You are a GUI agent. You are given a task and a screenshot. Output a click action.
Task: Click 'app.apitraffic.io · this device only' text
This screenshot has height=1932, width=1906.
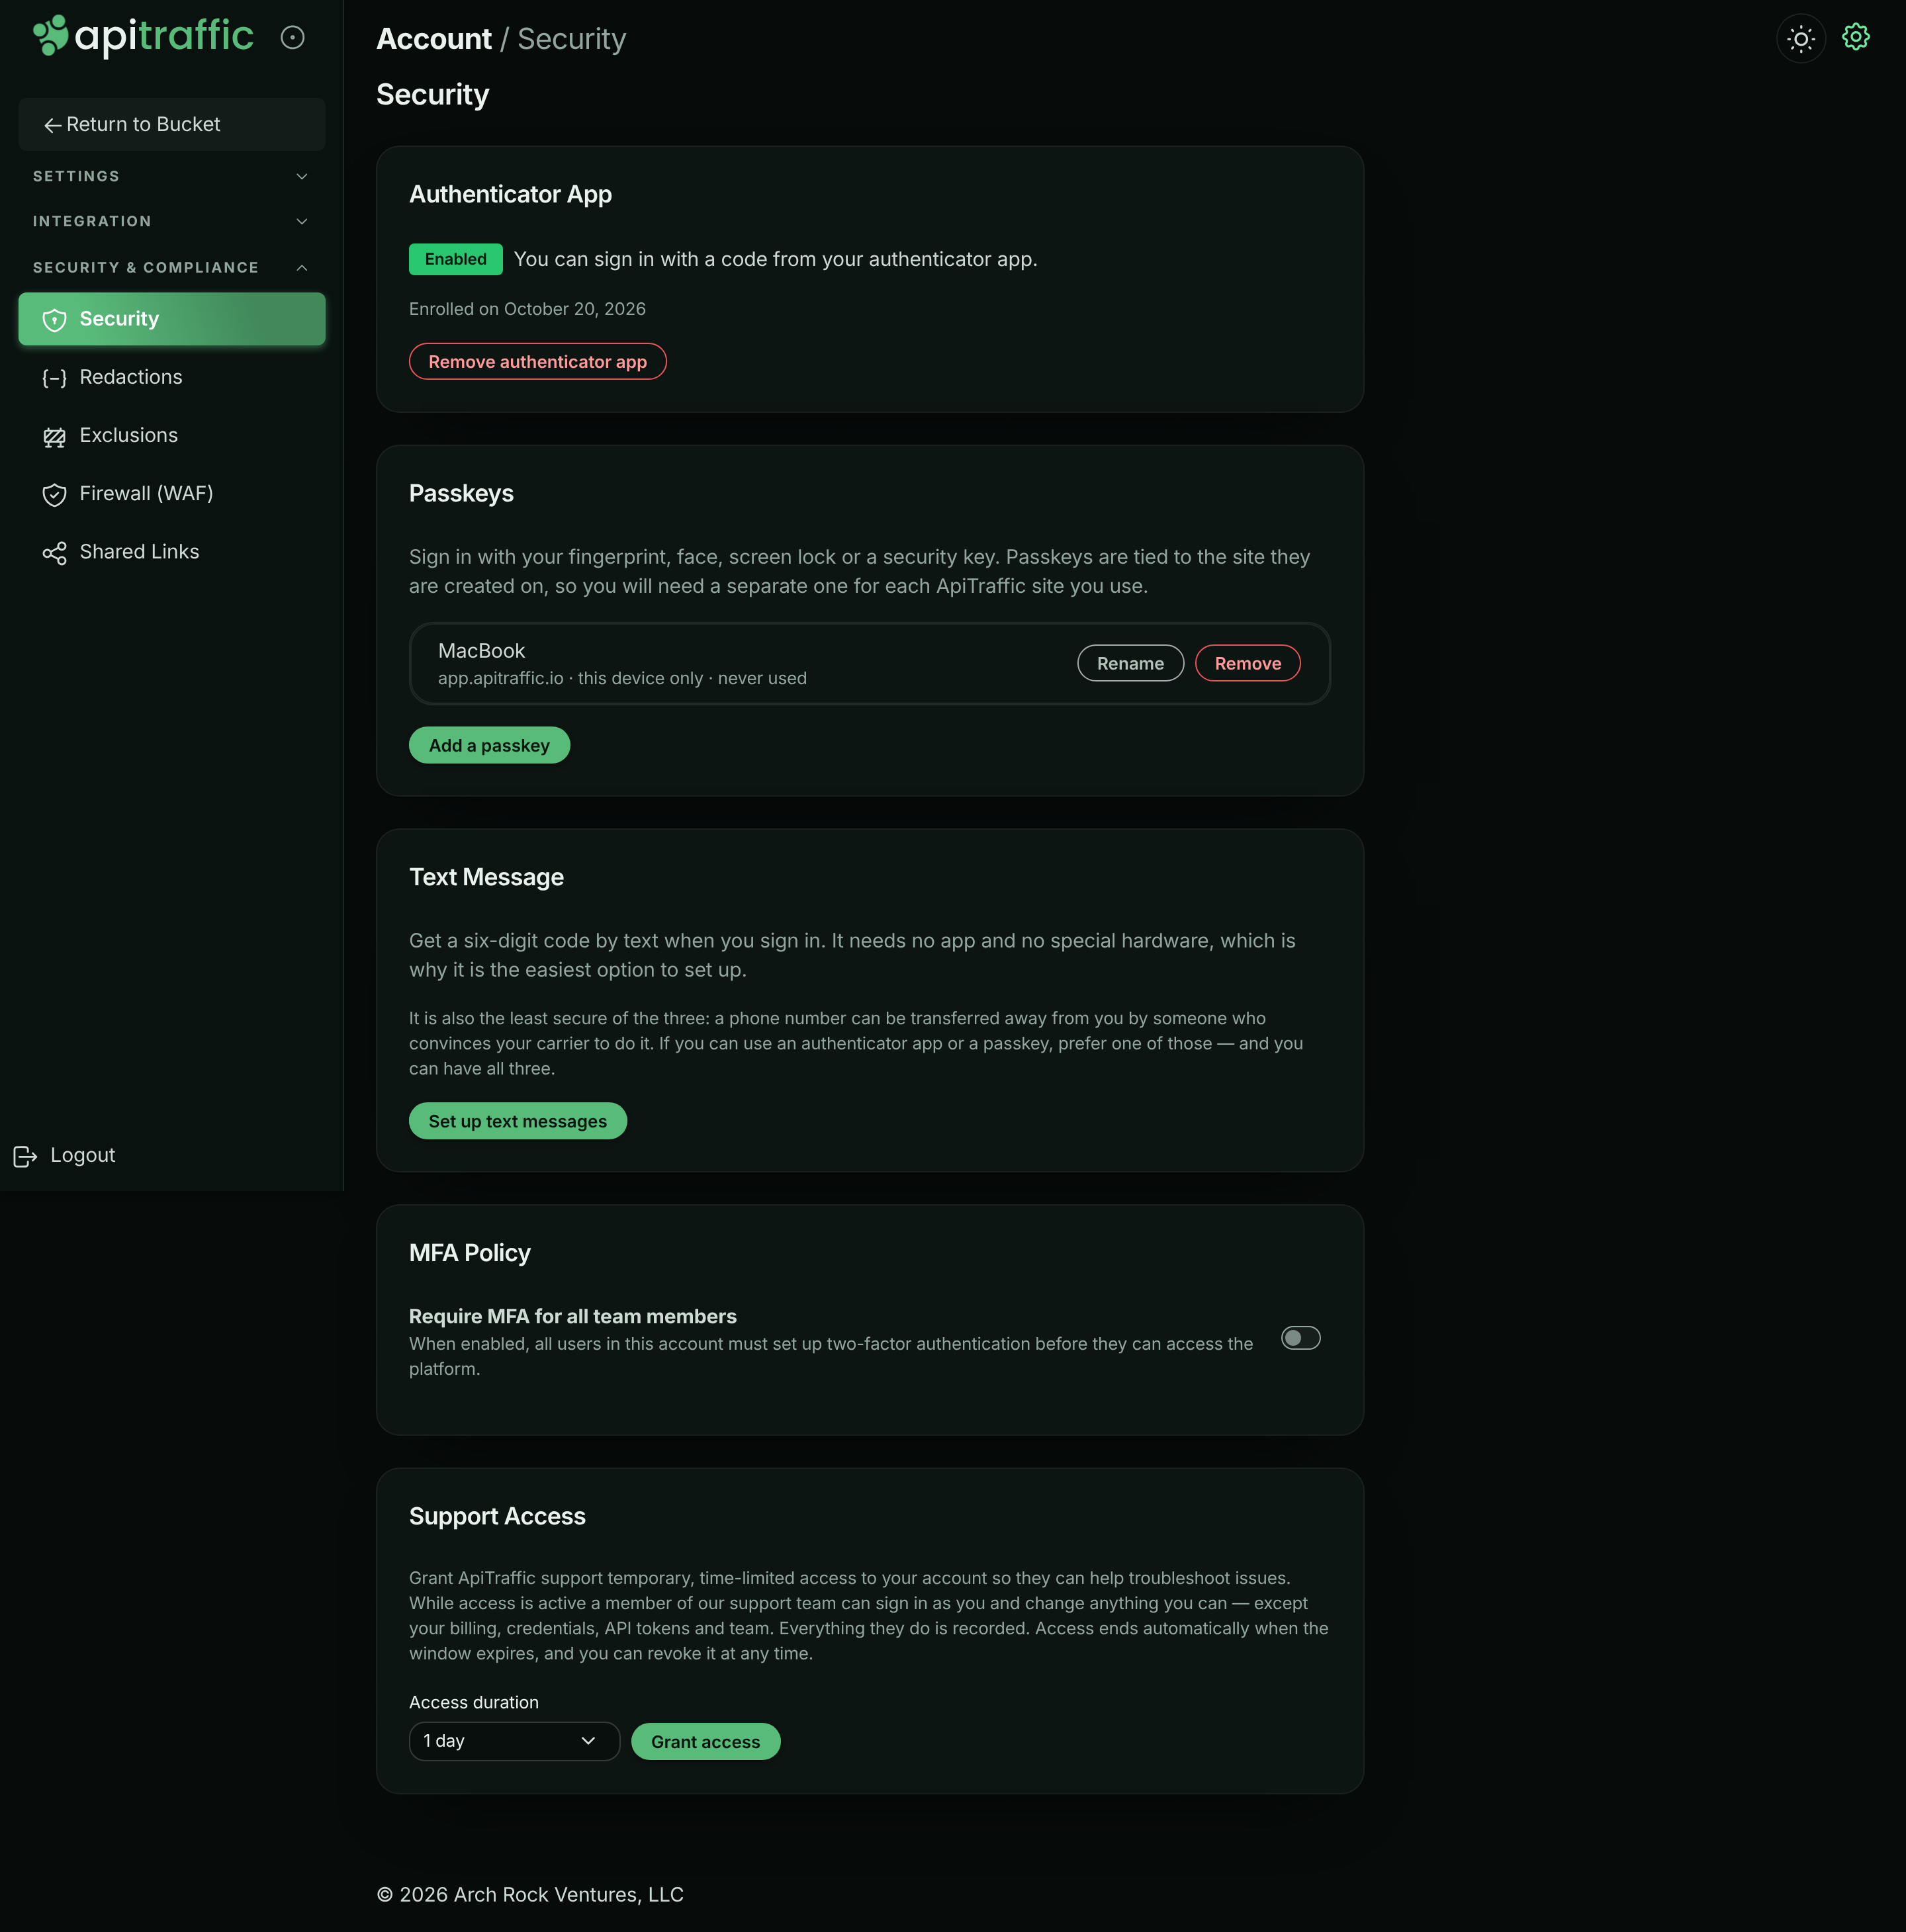click(x=571, y=678)
